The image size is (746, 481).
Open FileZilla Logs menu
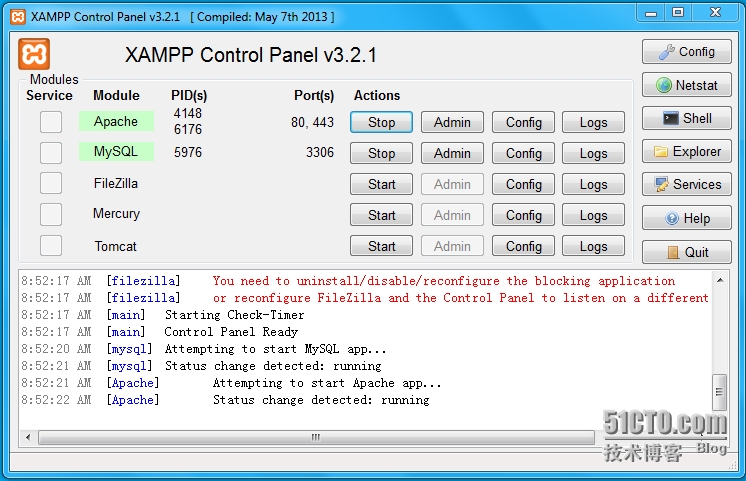click(593, 184)
